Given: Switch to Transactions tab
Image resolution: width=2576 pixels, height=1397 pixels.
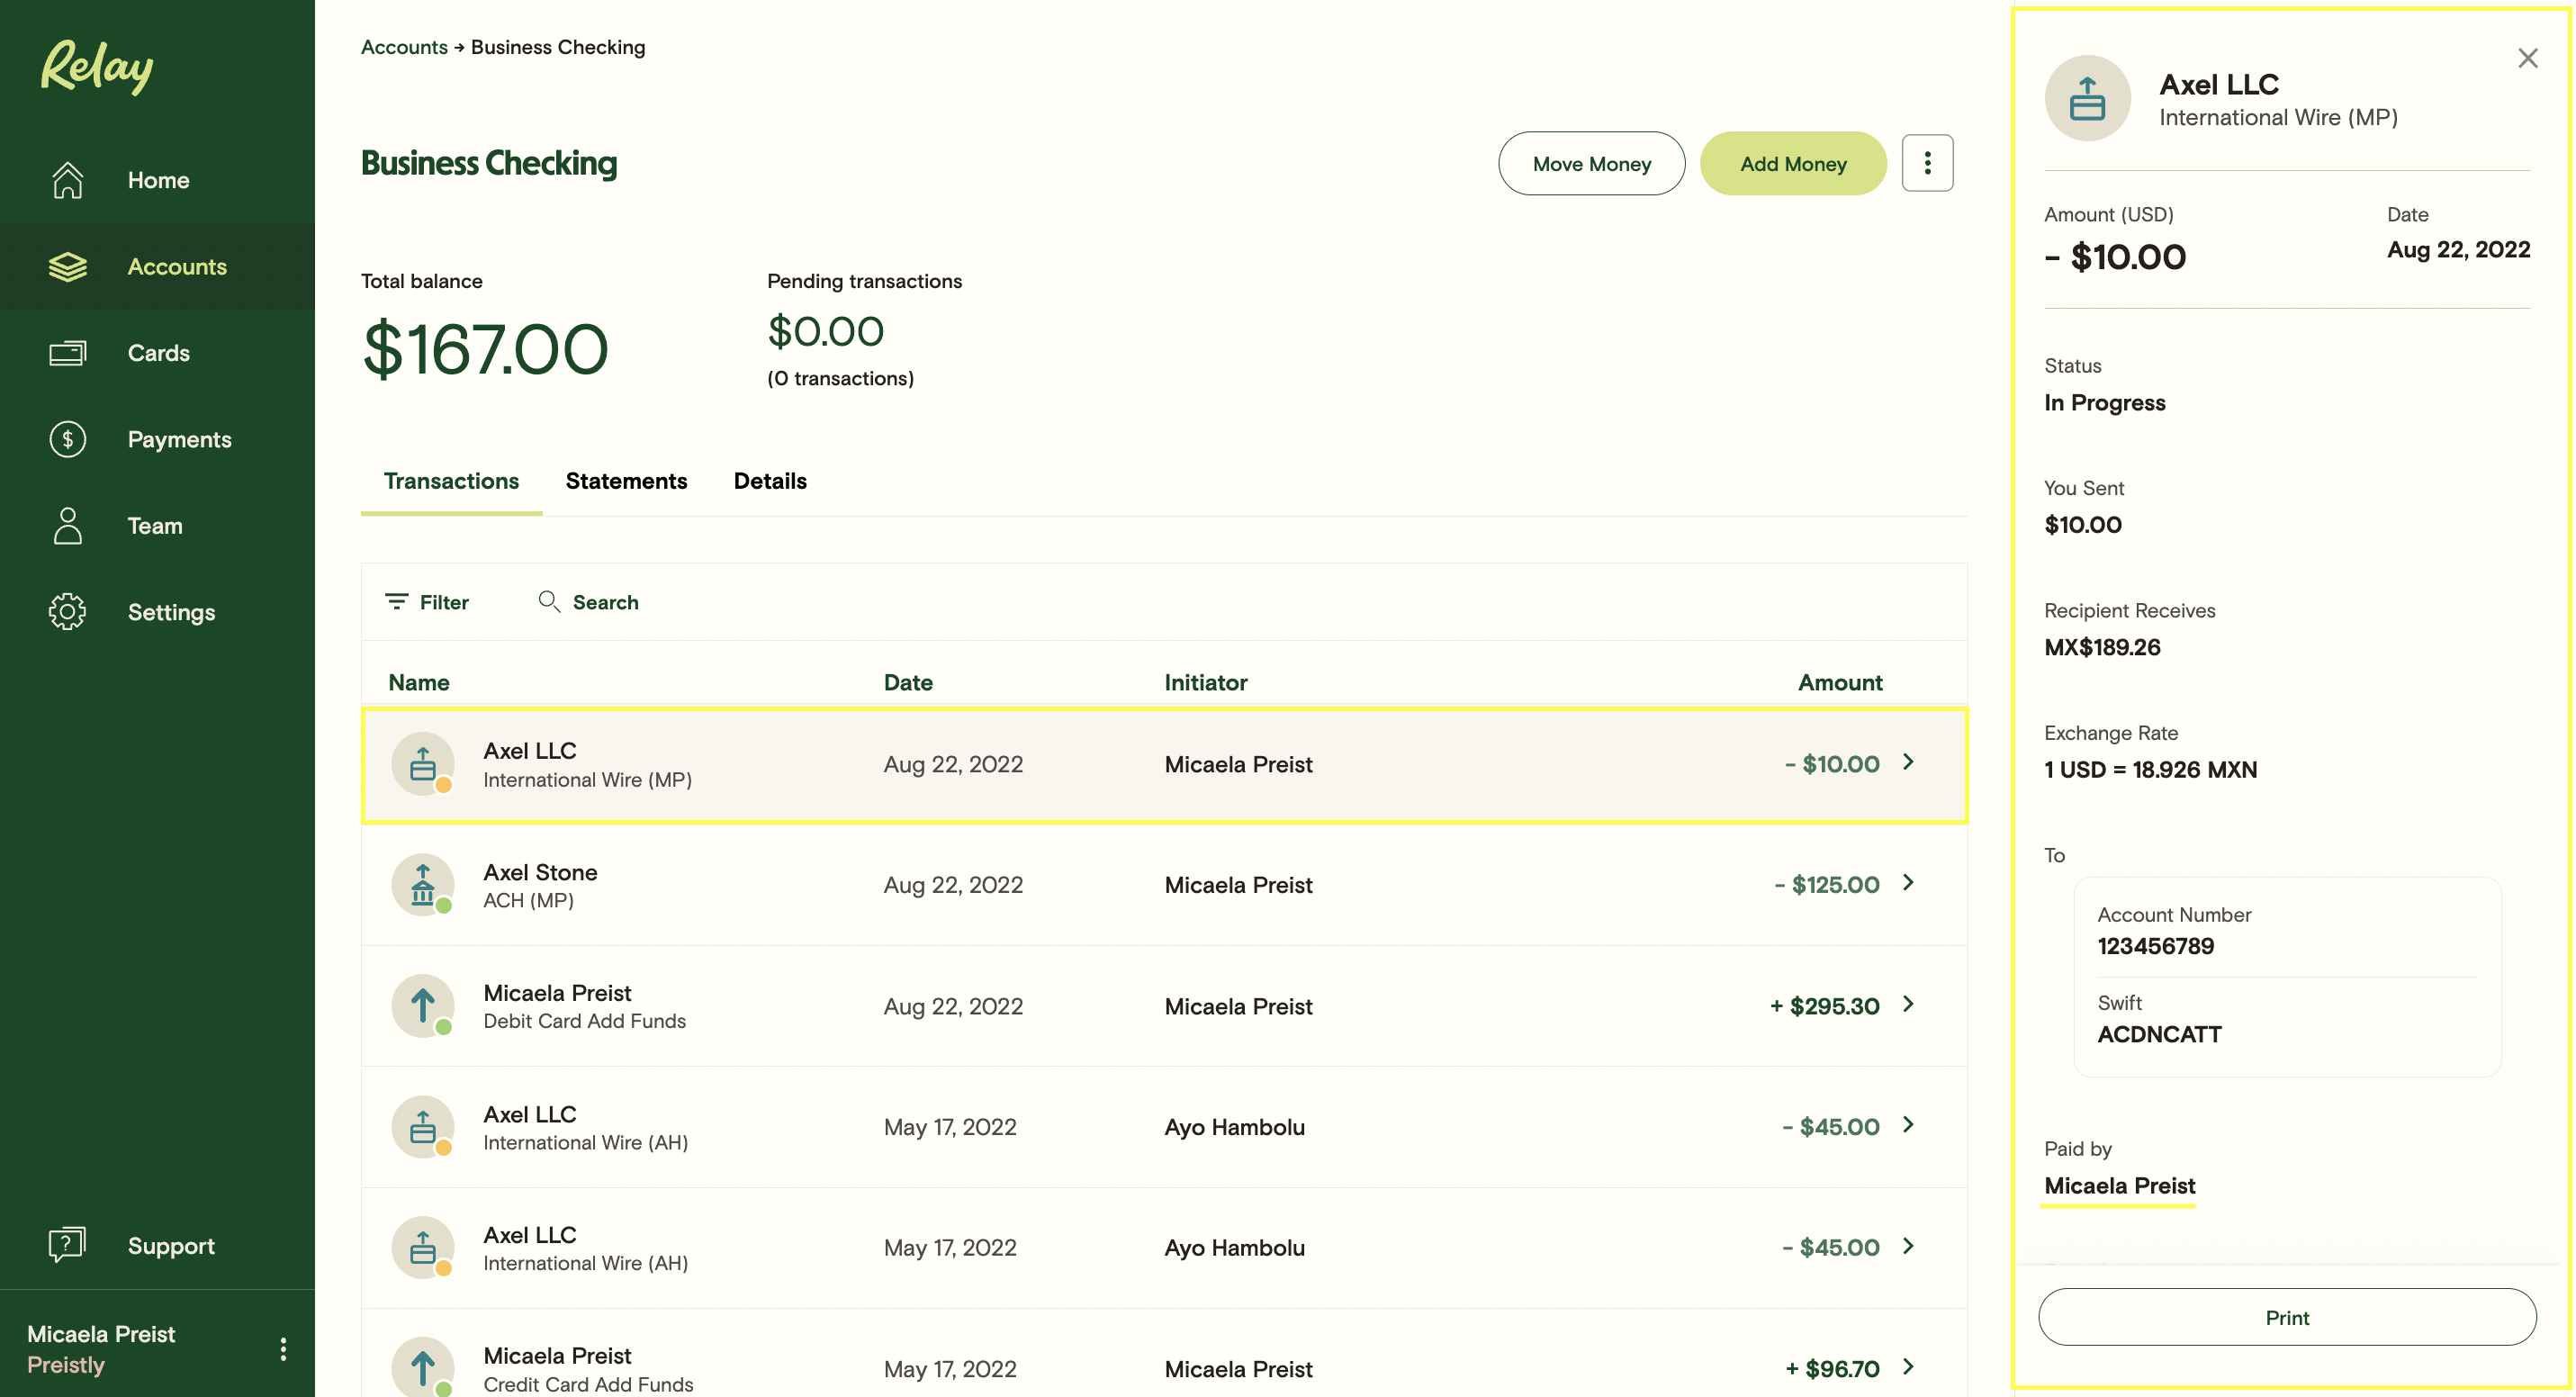Looking at the screenshot, I should point(451,481).
